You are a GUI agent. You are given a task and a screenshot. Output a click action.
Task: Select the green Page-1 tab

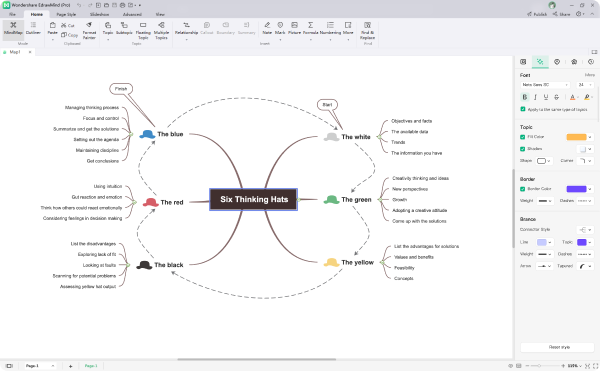[x=91, y=366]
